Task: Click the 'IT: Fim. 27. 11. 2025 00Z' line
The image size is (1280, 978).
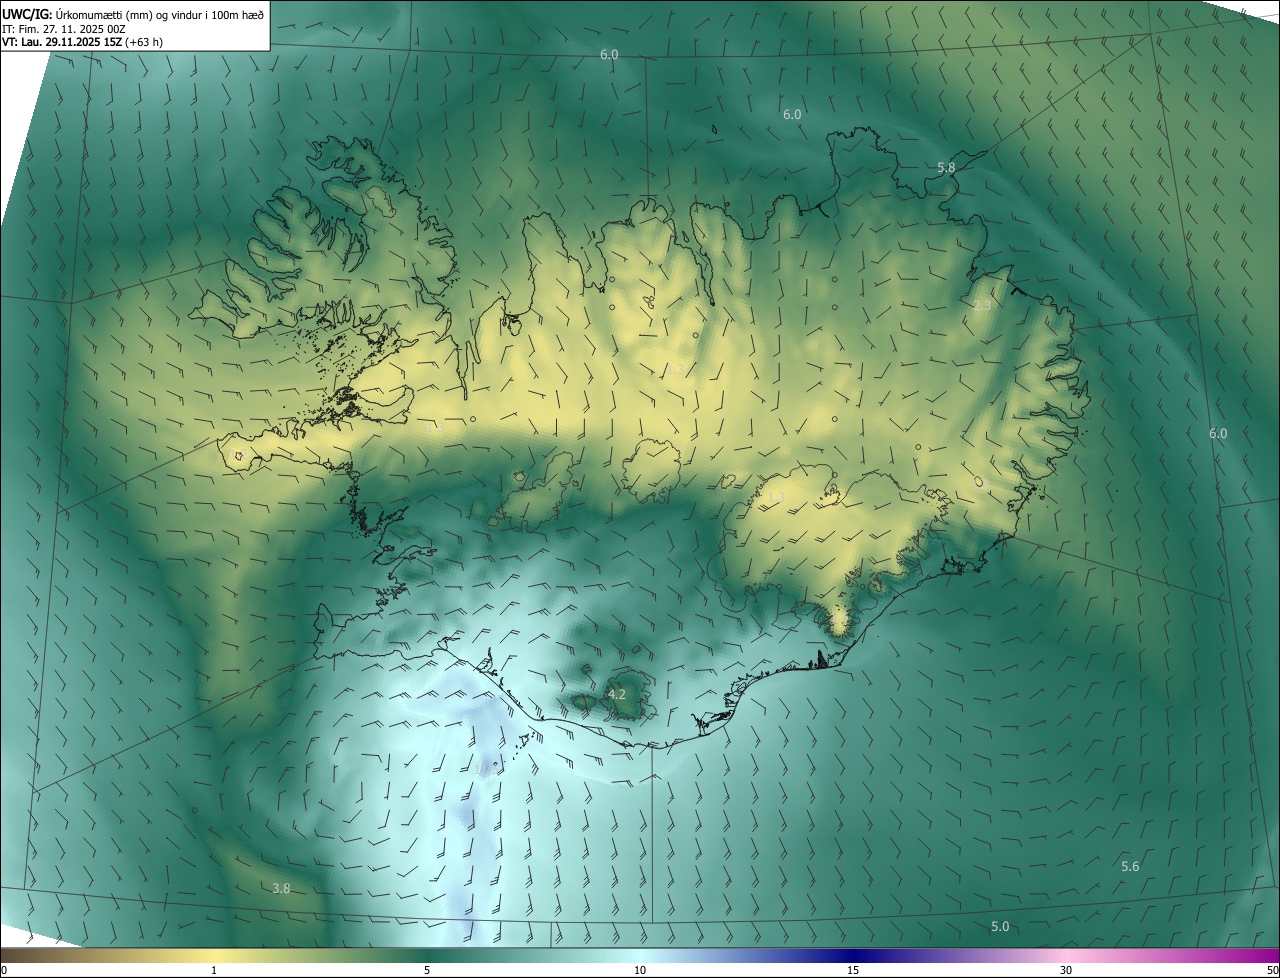Action: point(64,29)
